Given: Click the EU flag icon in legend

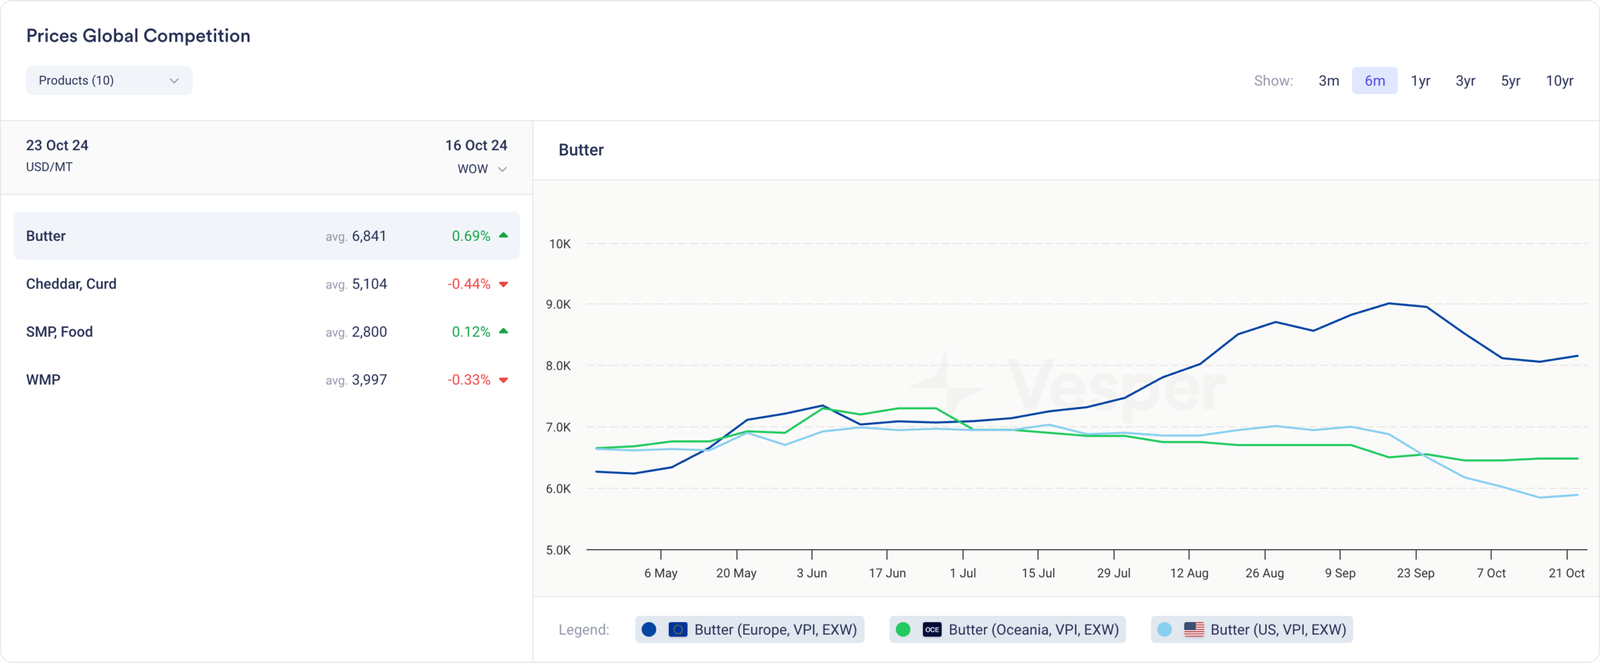Looking at the screenshot, I should click(678, 630).
